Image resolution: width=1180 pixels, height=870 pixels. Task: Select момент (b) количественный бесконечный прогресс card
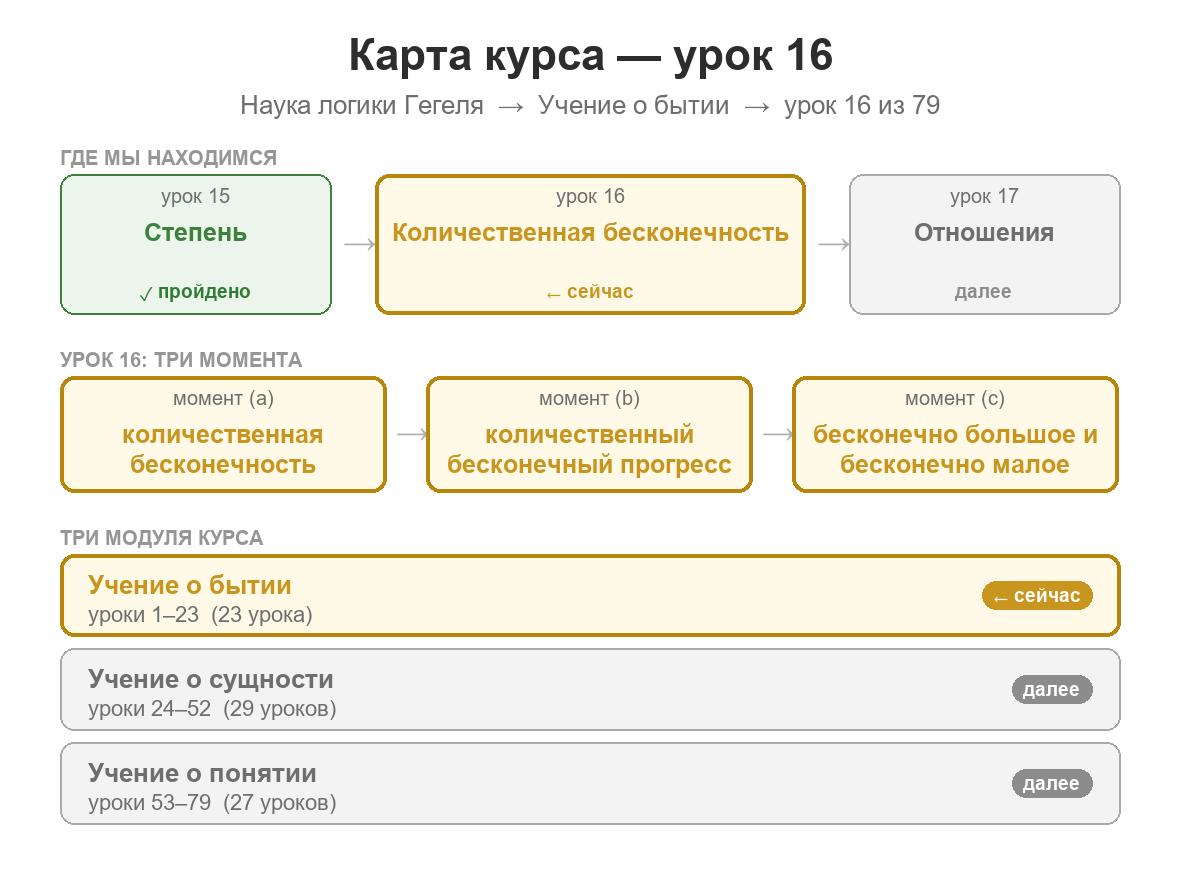tap(589, 435)
